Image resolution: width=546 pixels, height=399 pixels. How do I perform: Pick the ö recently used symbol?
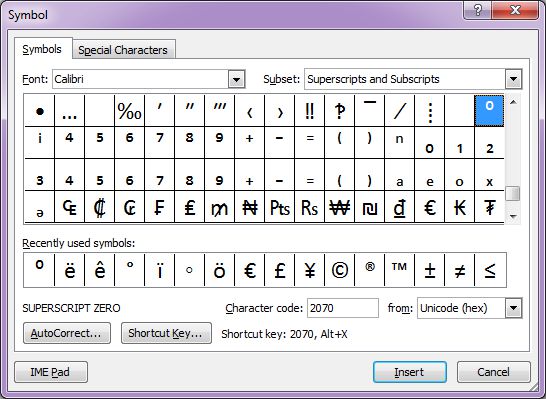[219, 270]
